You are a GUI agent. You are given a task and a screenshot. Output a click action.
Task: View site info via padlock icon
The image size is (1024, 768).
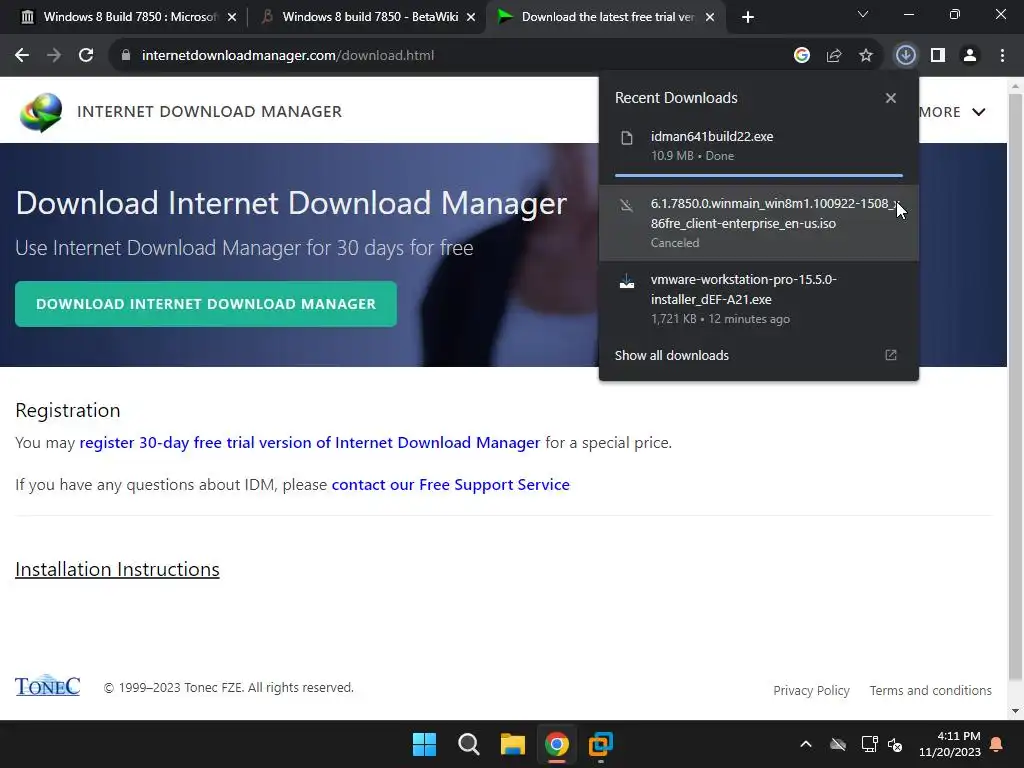125,56
